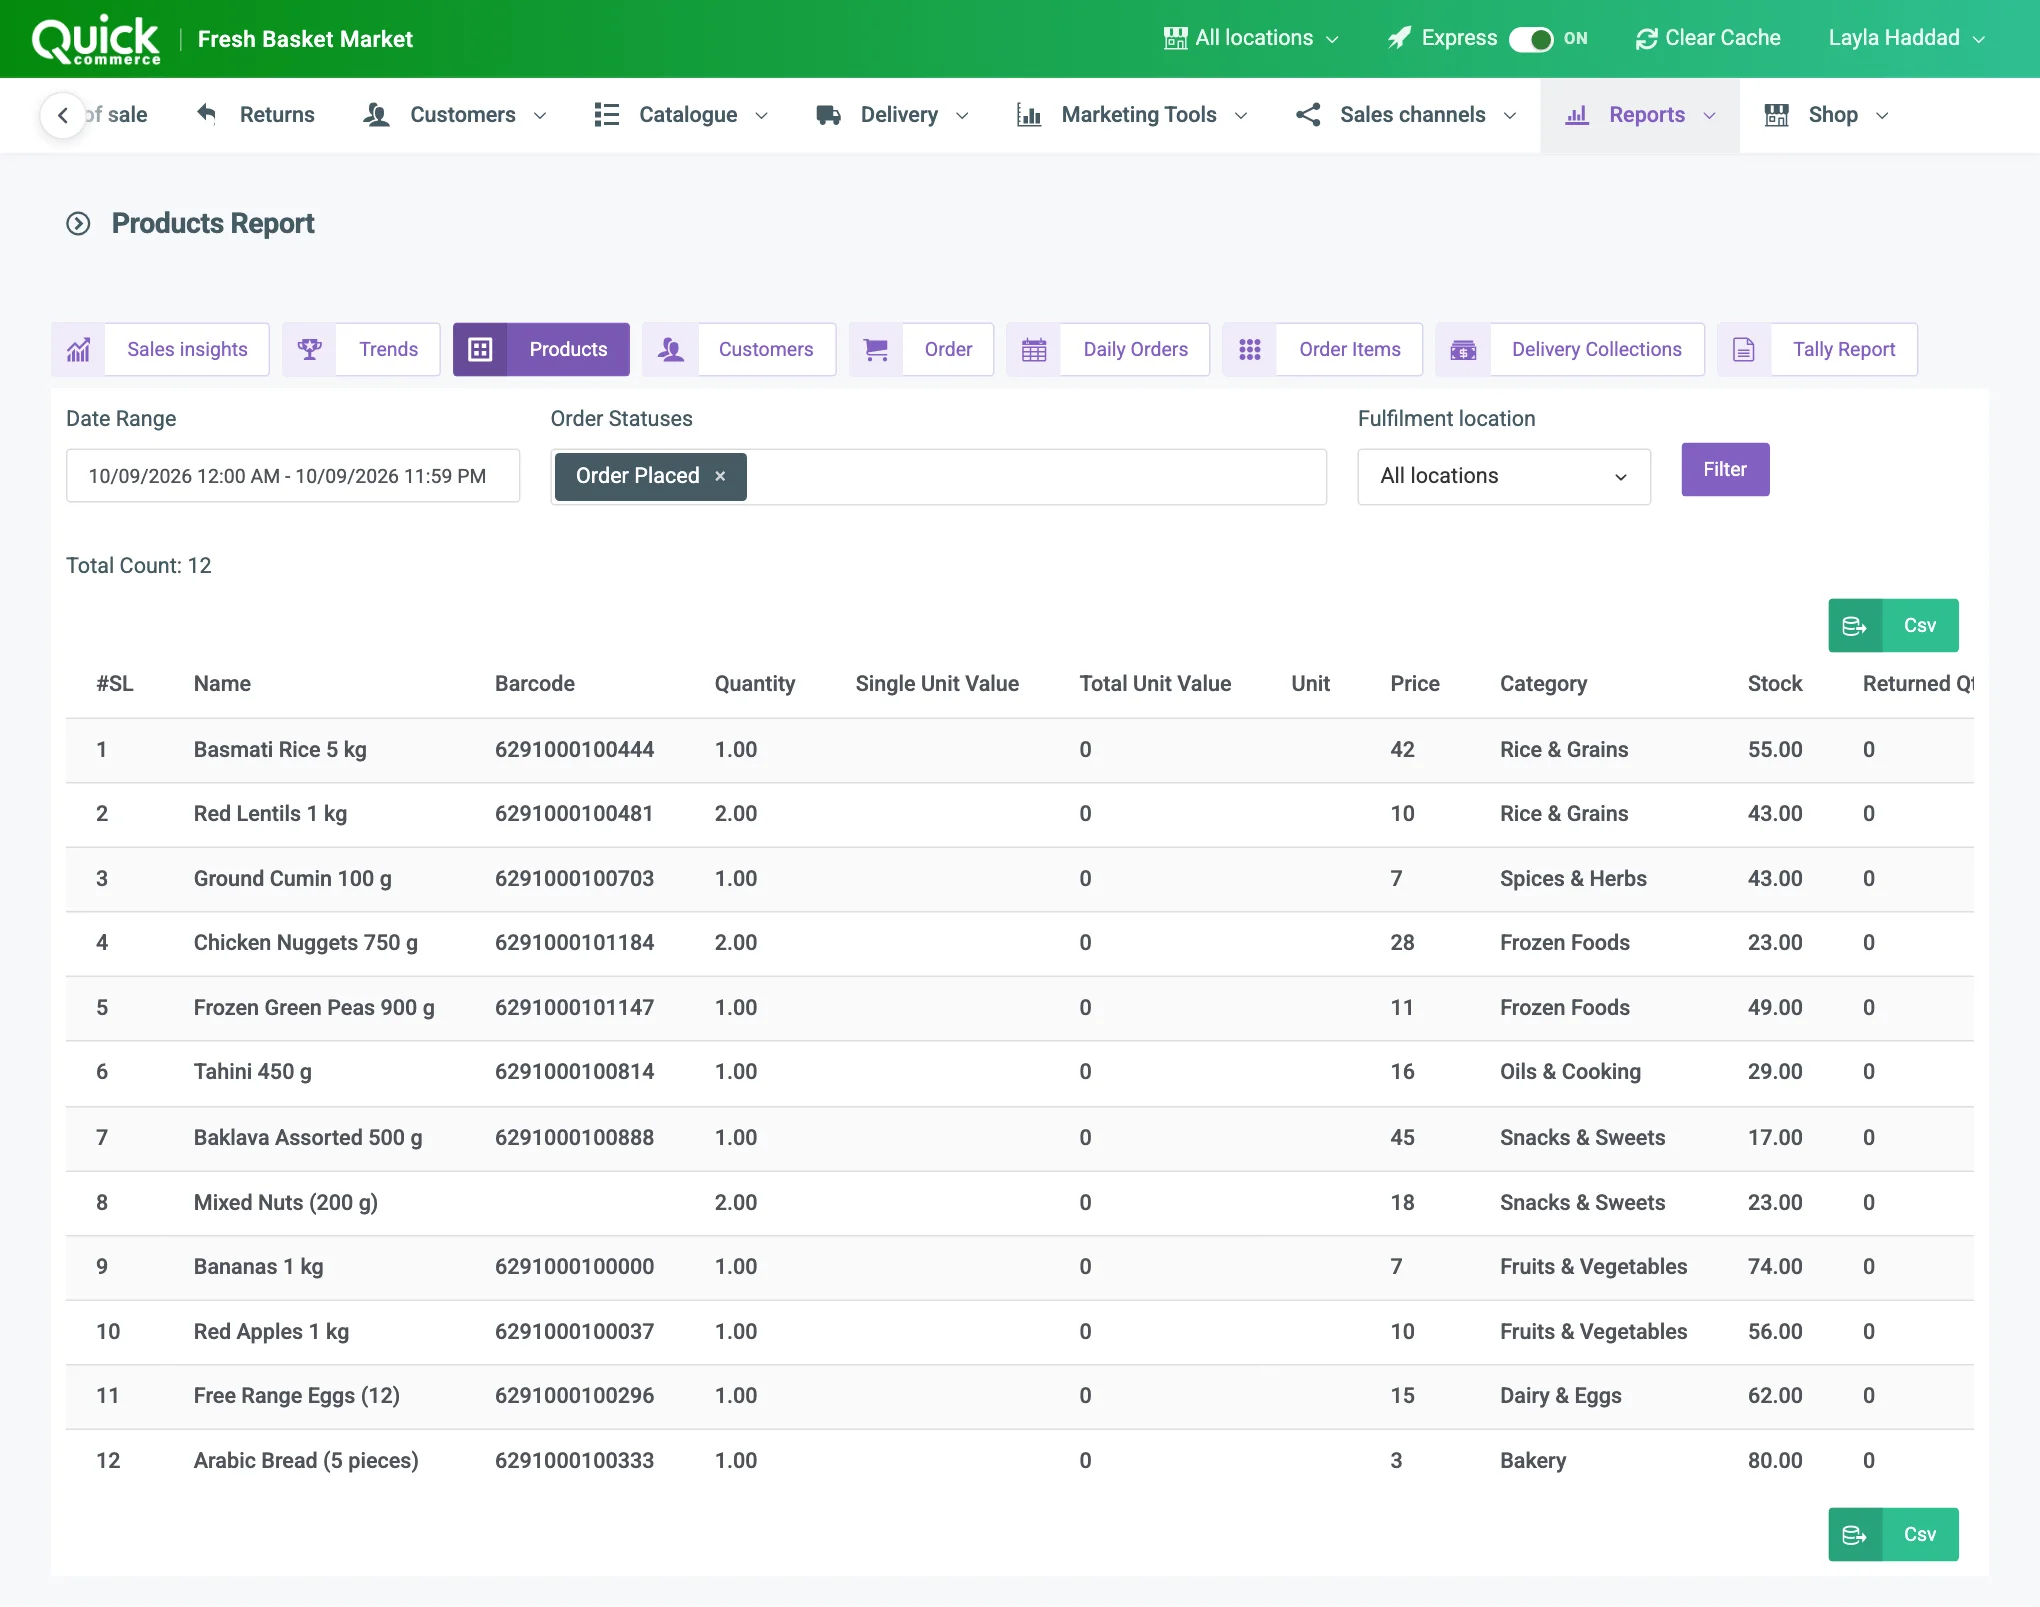Click the left arrow to scroll the navigation bar
This screenshot has width=2040, height=1607.
63,115
